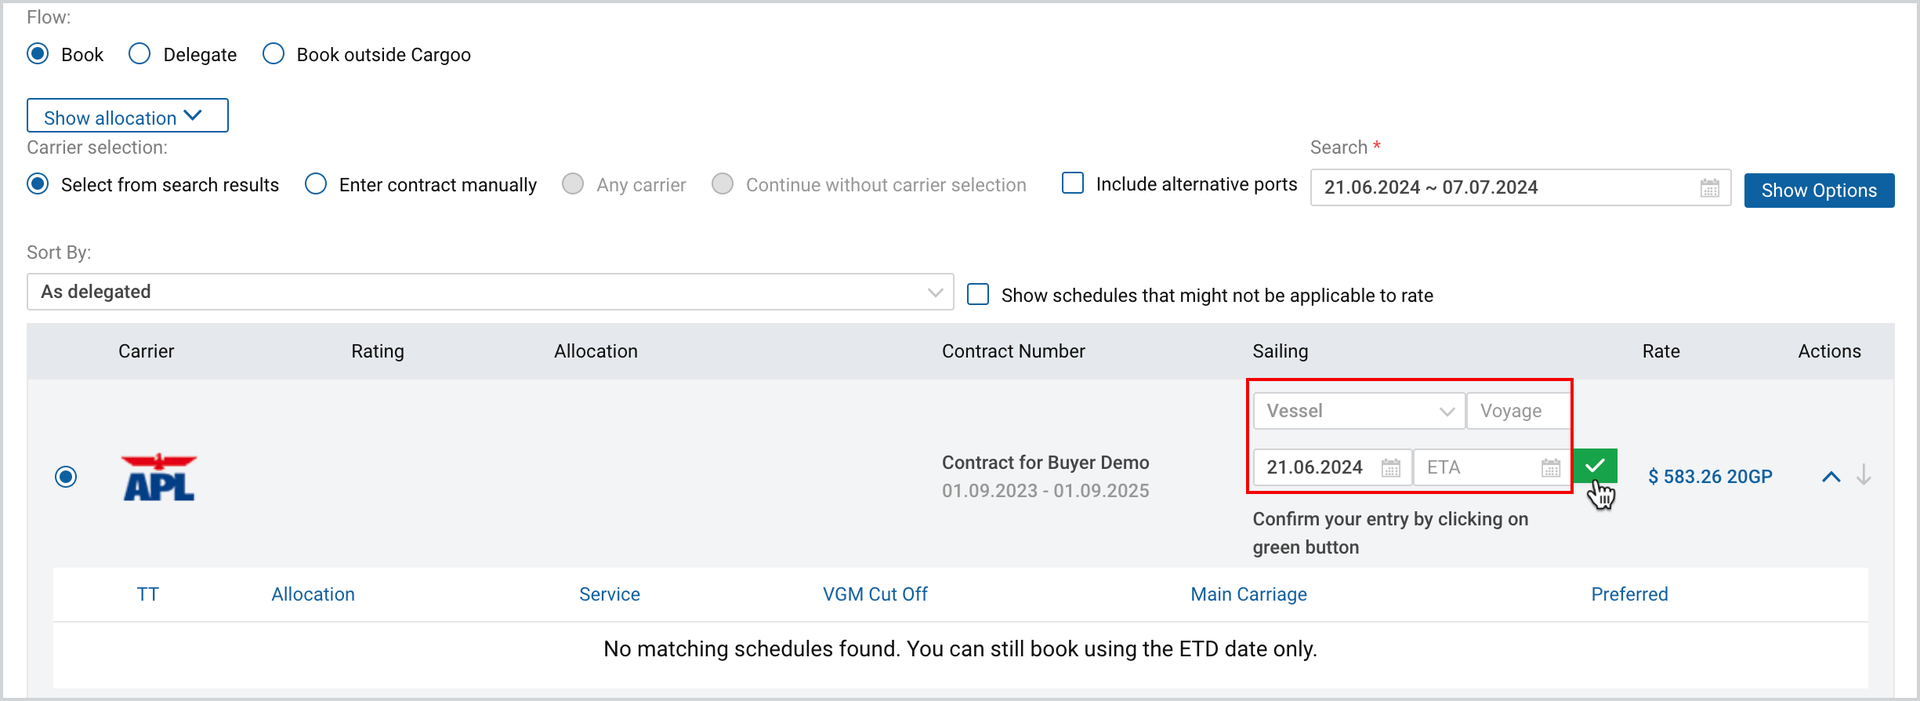The image size is (1920, 701).
Task: Open the ETD calendar icon
Action: (1391, 468)
